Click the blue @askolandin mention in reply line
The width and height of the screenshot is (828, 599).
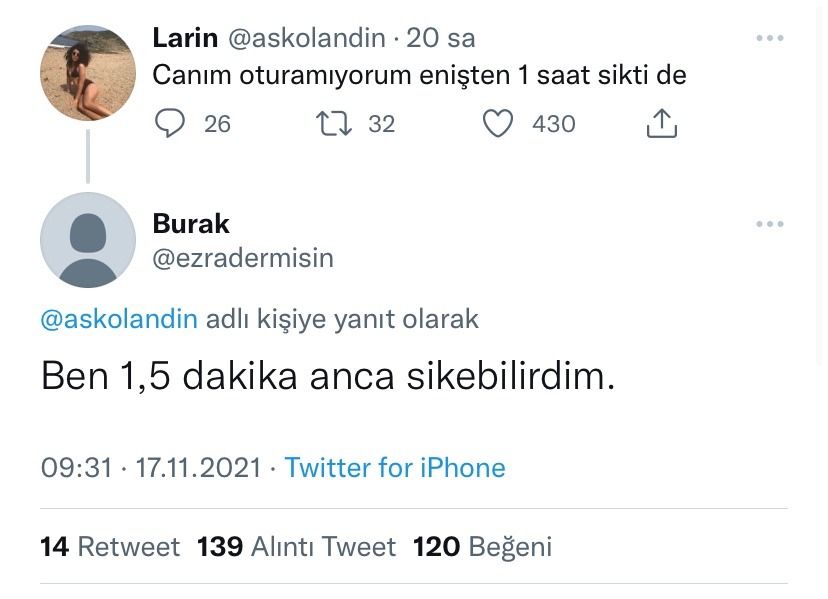click(x=119, y=319)
